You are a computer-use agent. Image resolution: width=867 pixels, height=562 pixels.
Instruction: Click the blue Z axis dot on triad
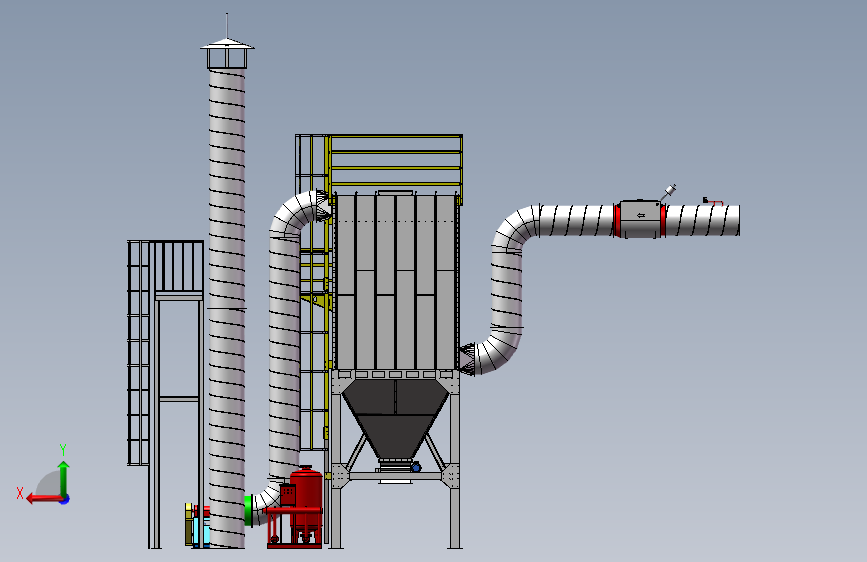point(65,499)
